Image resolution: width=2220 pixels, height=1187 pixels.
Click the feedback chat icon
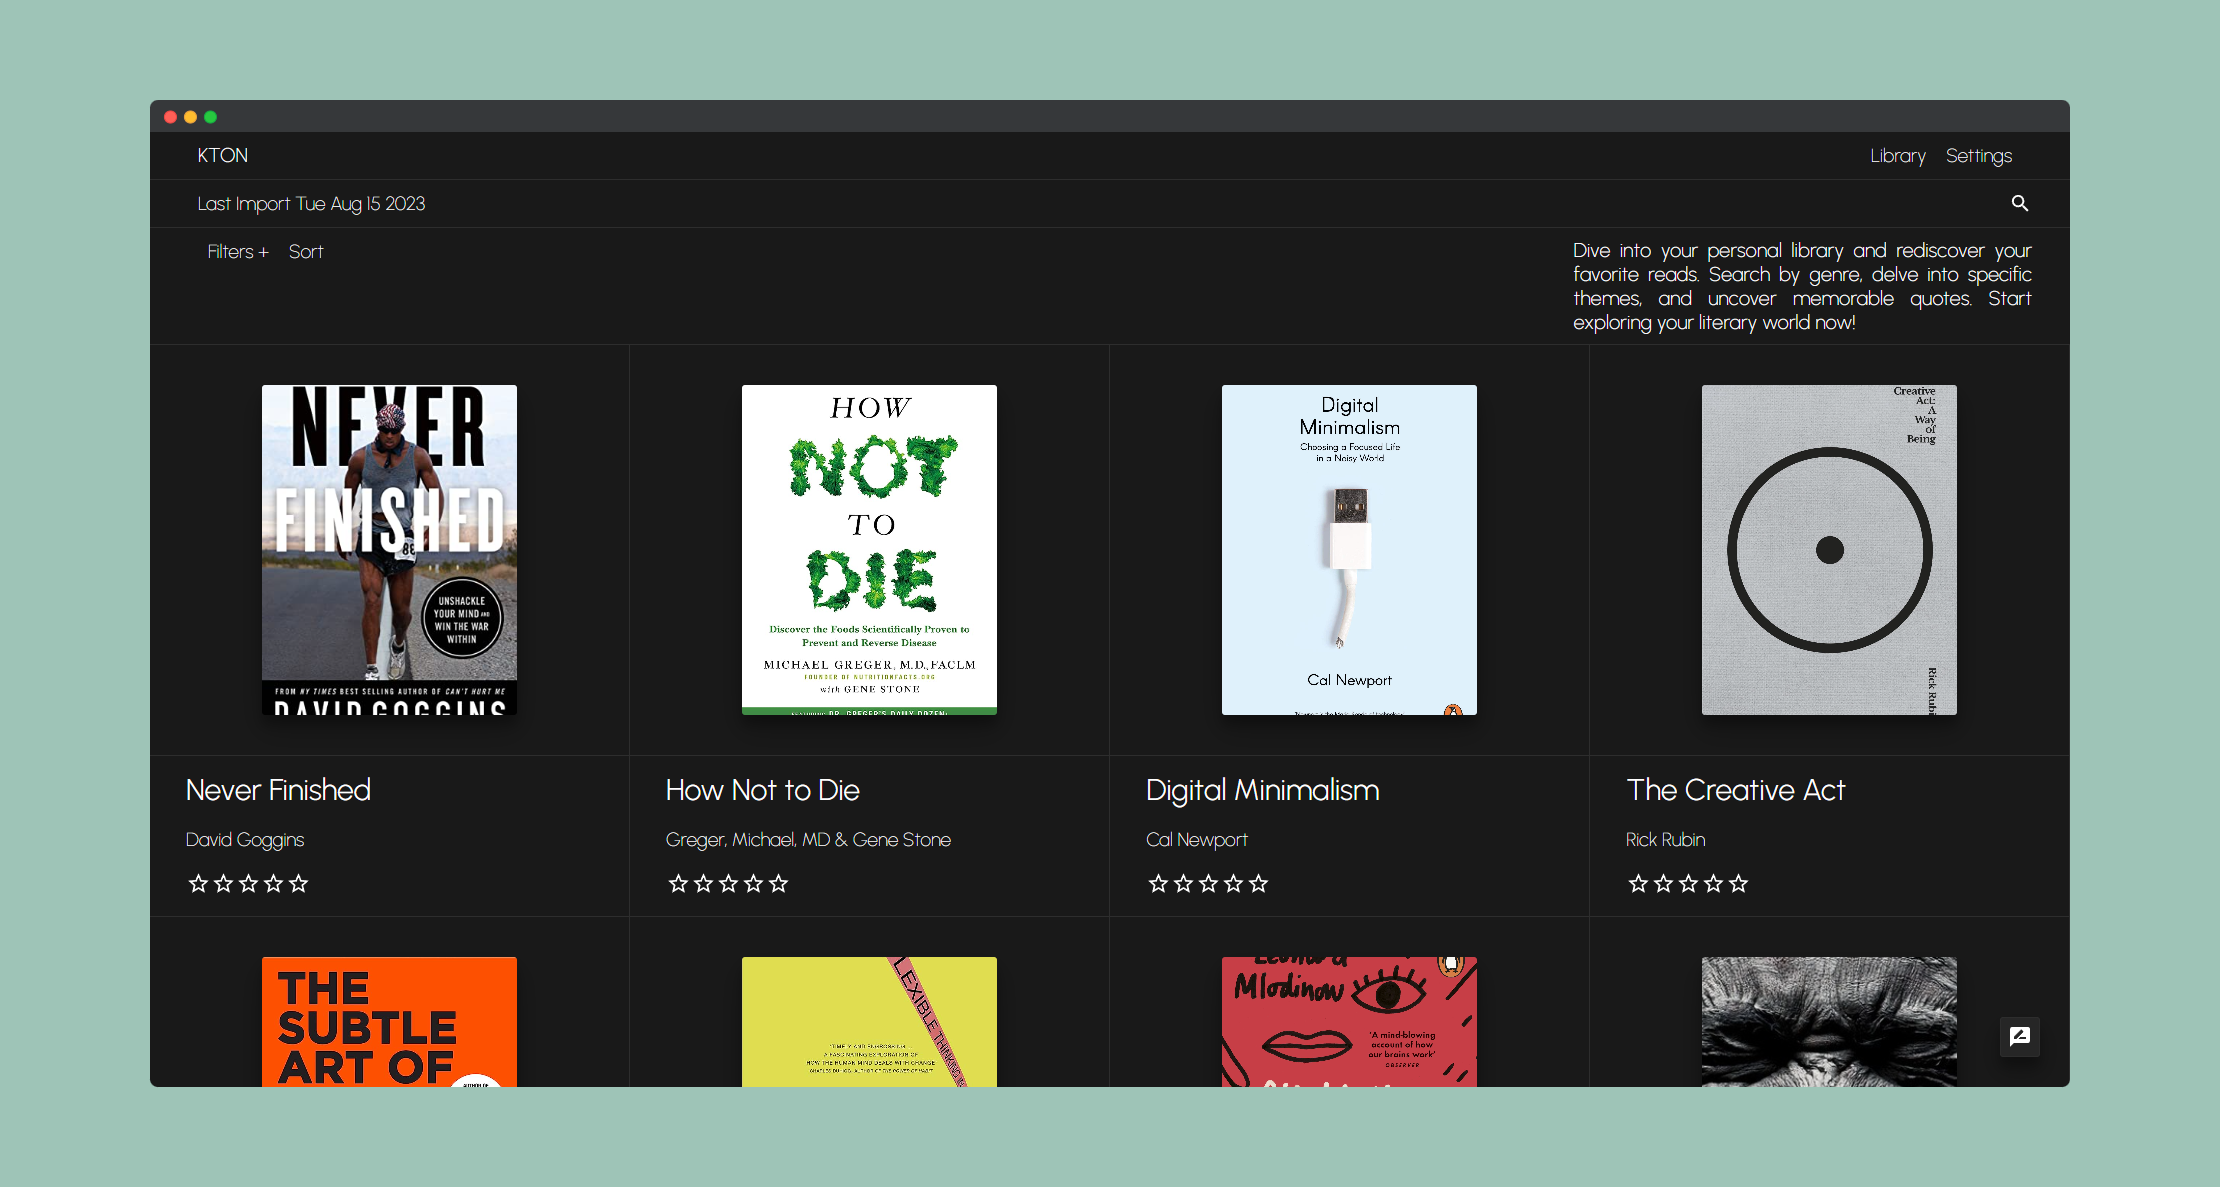(2019, 1036)
